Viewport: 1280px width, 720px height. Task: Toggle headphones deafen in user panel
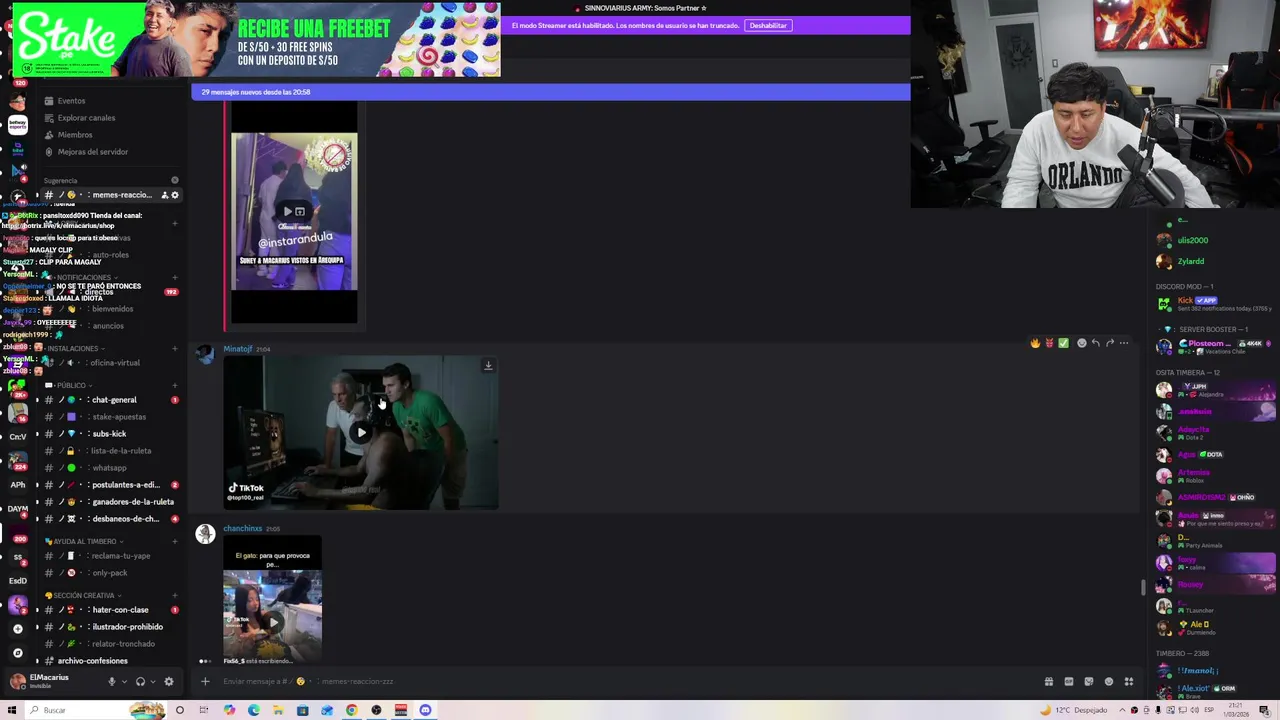pos(140,681)
